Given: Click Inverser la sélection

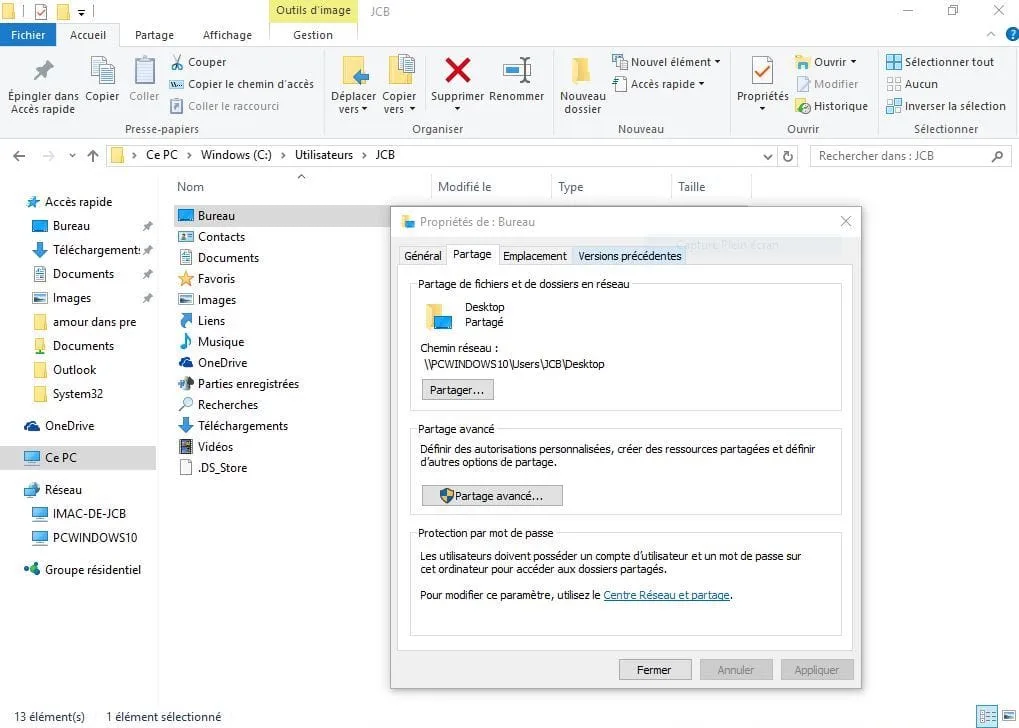Looking at the screenshot, I should coord(946,106).
